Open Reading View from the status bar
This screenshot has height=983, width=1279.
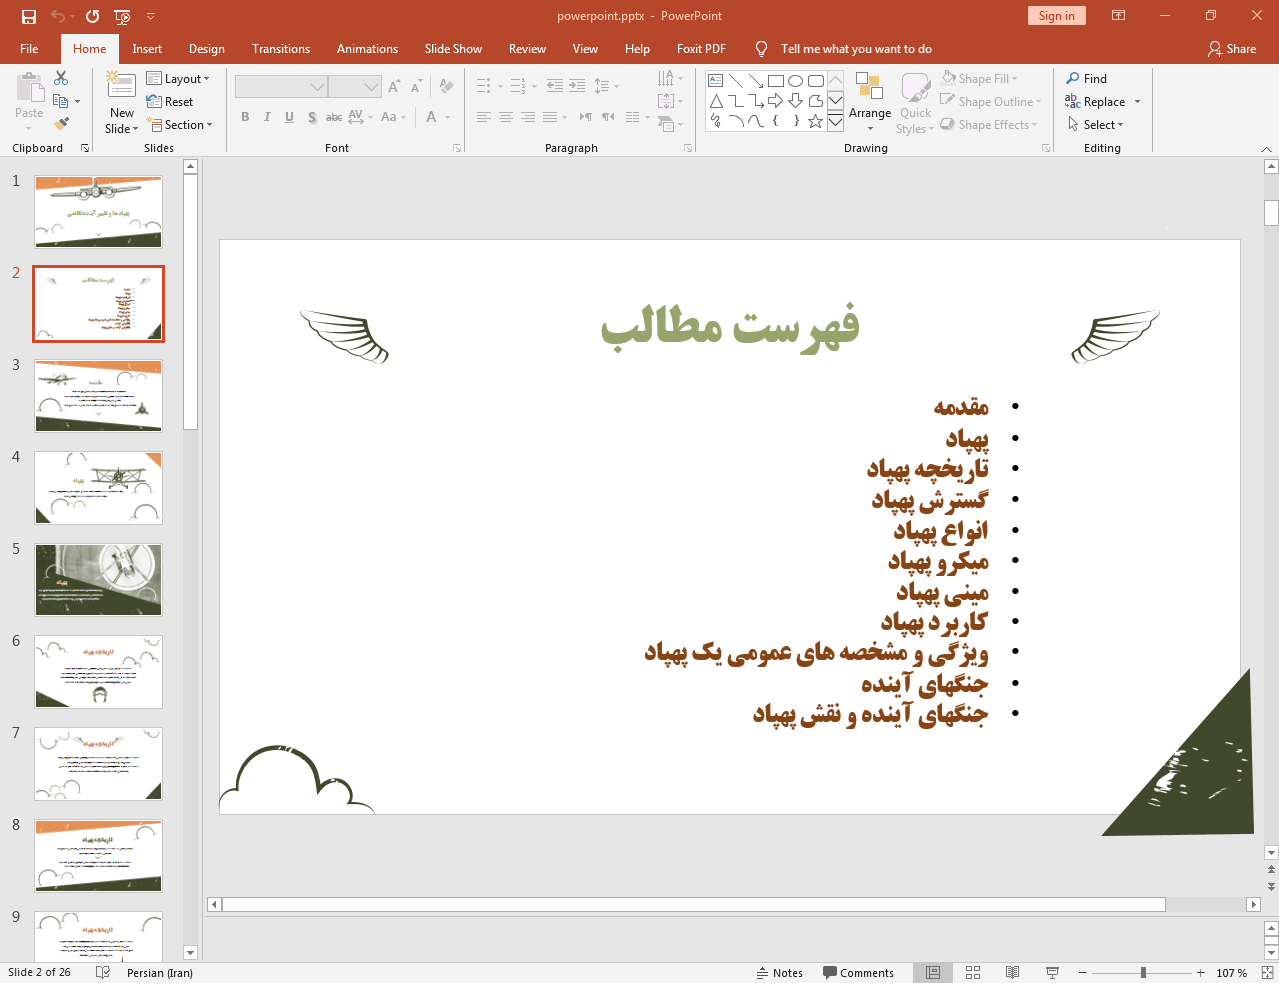coord(1012,972)
